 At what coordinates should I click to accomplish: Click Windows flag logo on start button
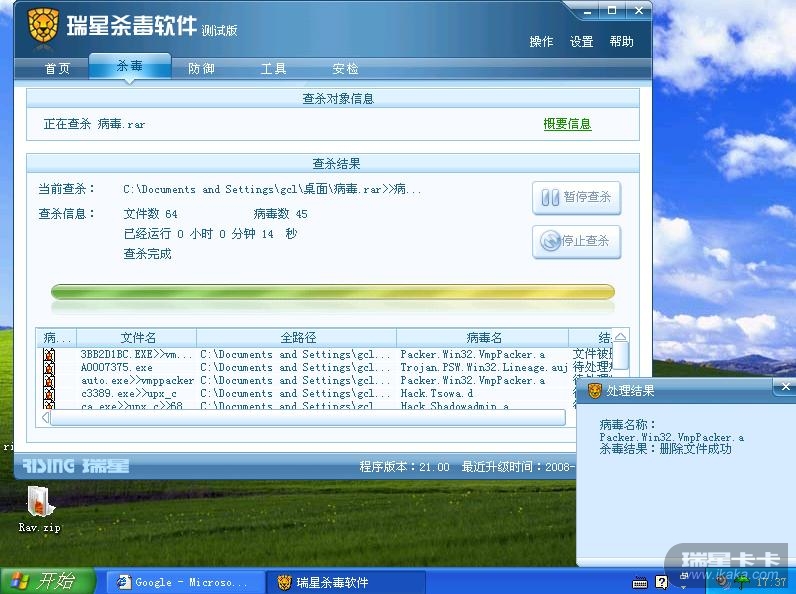(x=19, y=581)
